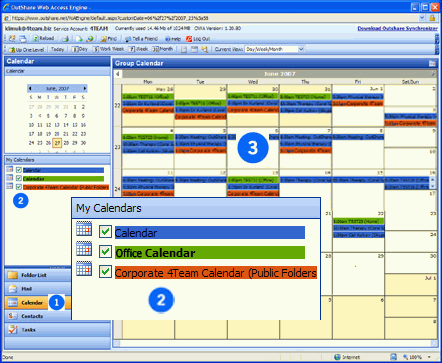Click calendar icon beside small orange Corporate entry
The width and height of the screenshot is (442, 363).
click(x=10, y=186)
